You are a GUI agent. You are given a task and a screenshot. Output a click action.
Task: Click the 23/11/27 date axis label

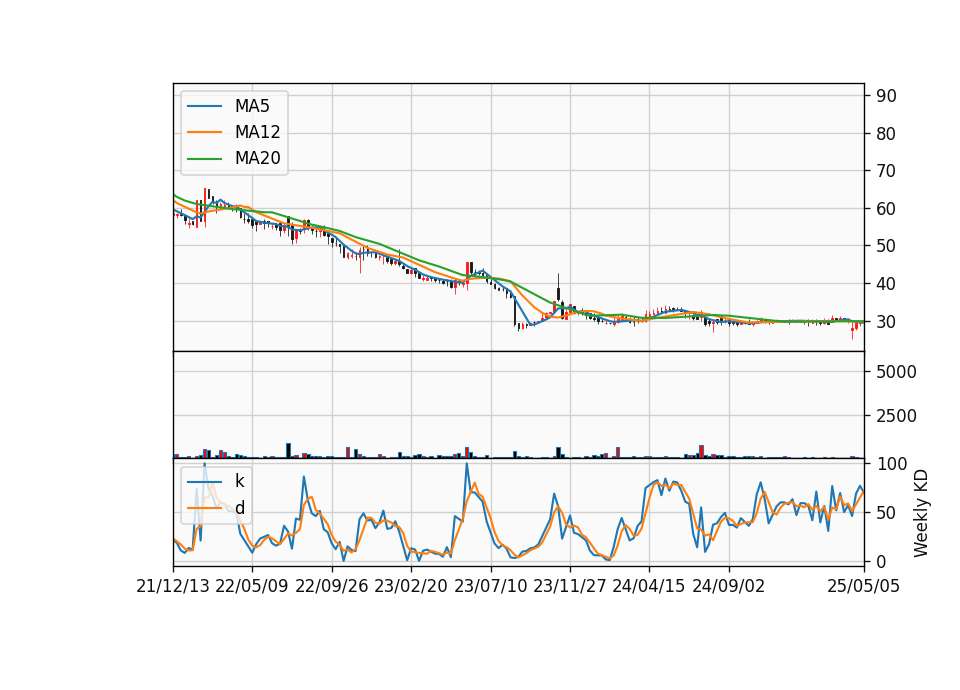click(569, 586)
